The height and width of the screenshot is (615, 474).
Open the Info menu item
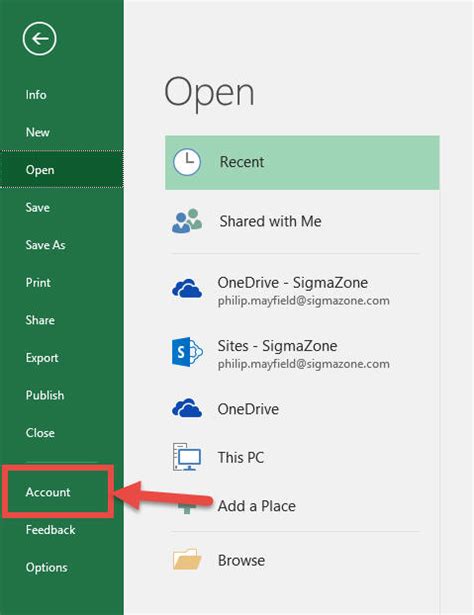(x=36, y=95)
